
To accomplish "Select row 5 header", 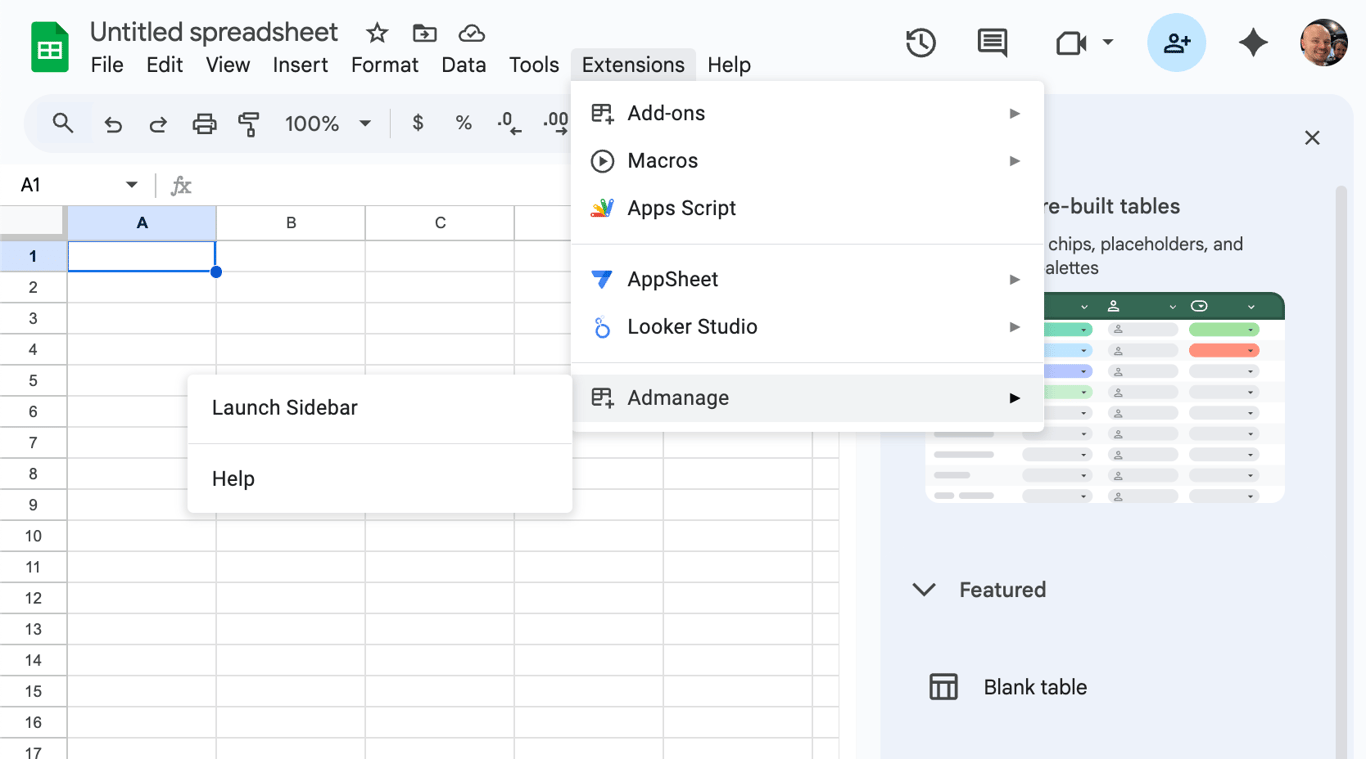I will click(x=33, y=380).
